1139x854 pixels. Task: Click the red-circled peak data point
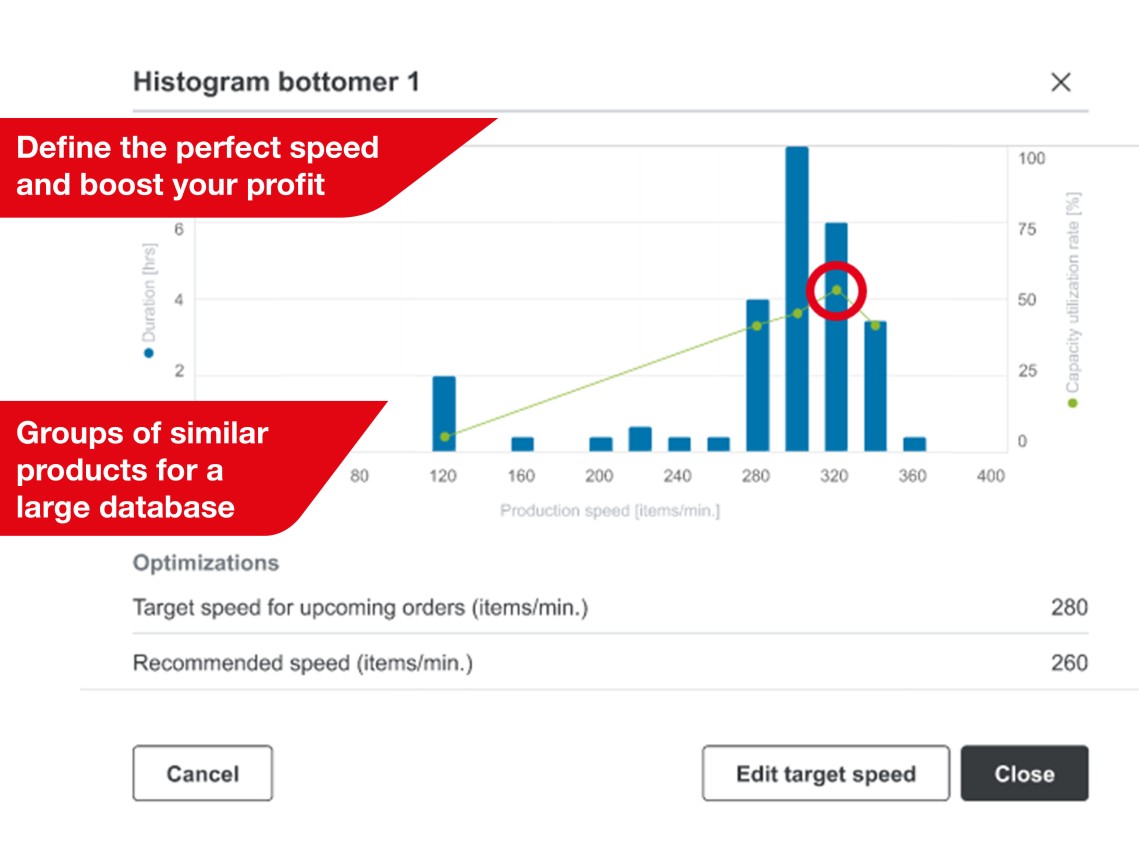click(x=836, y=290)
